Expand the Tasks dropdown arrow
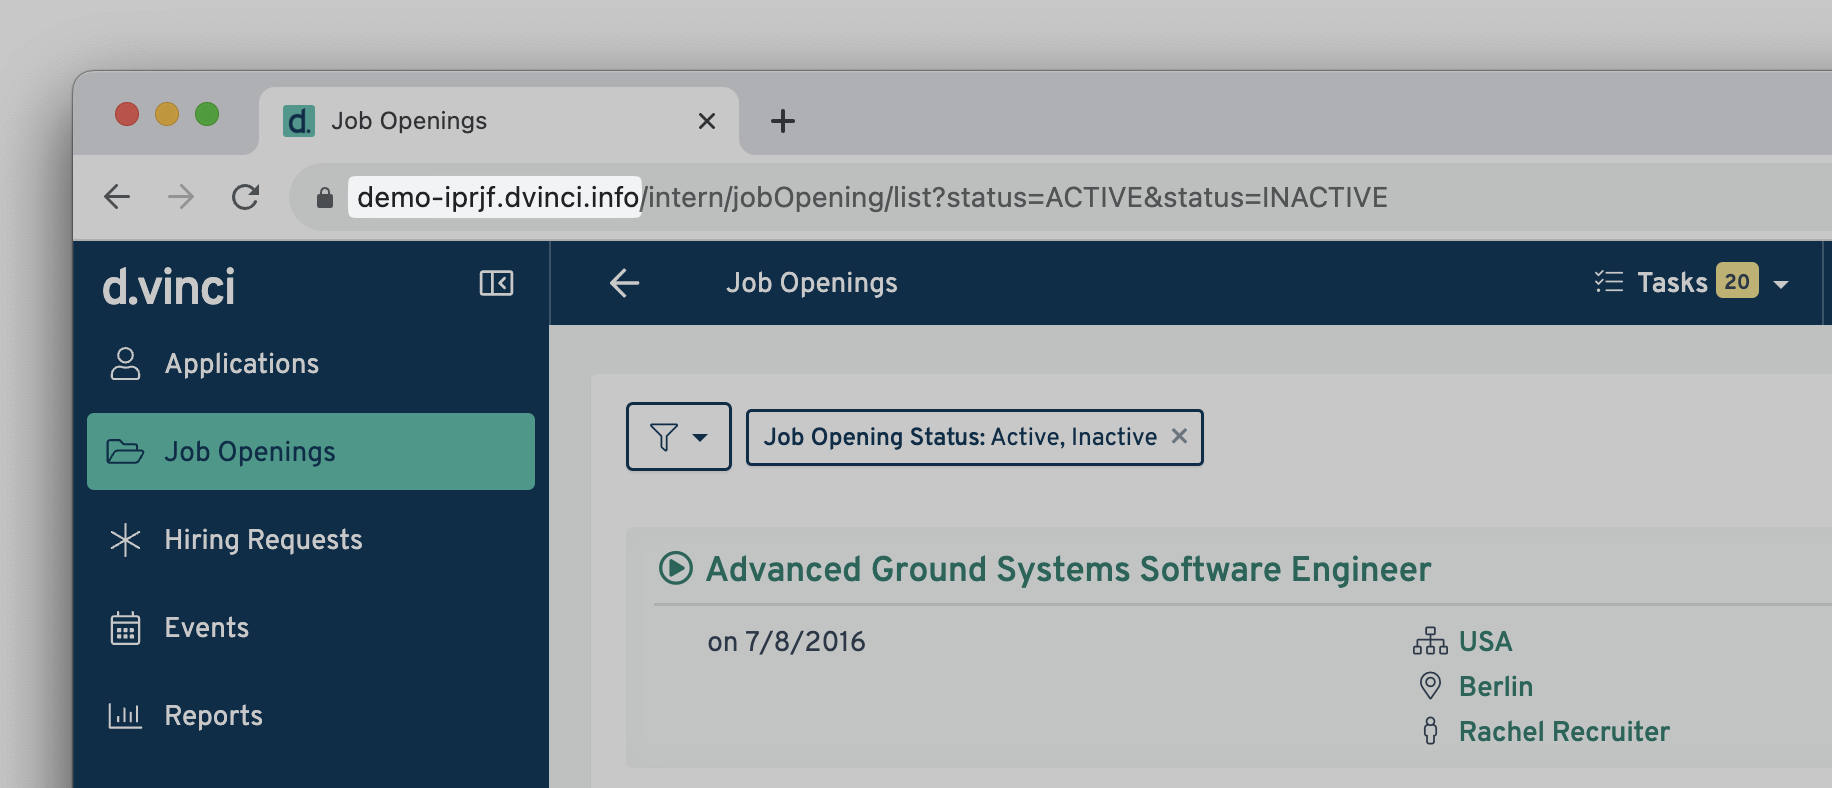The height and width of the screenshot is (788, 1832). tap(1781, 284)
